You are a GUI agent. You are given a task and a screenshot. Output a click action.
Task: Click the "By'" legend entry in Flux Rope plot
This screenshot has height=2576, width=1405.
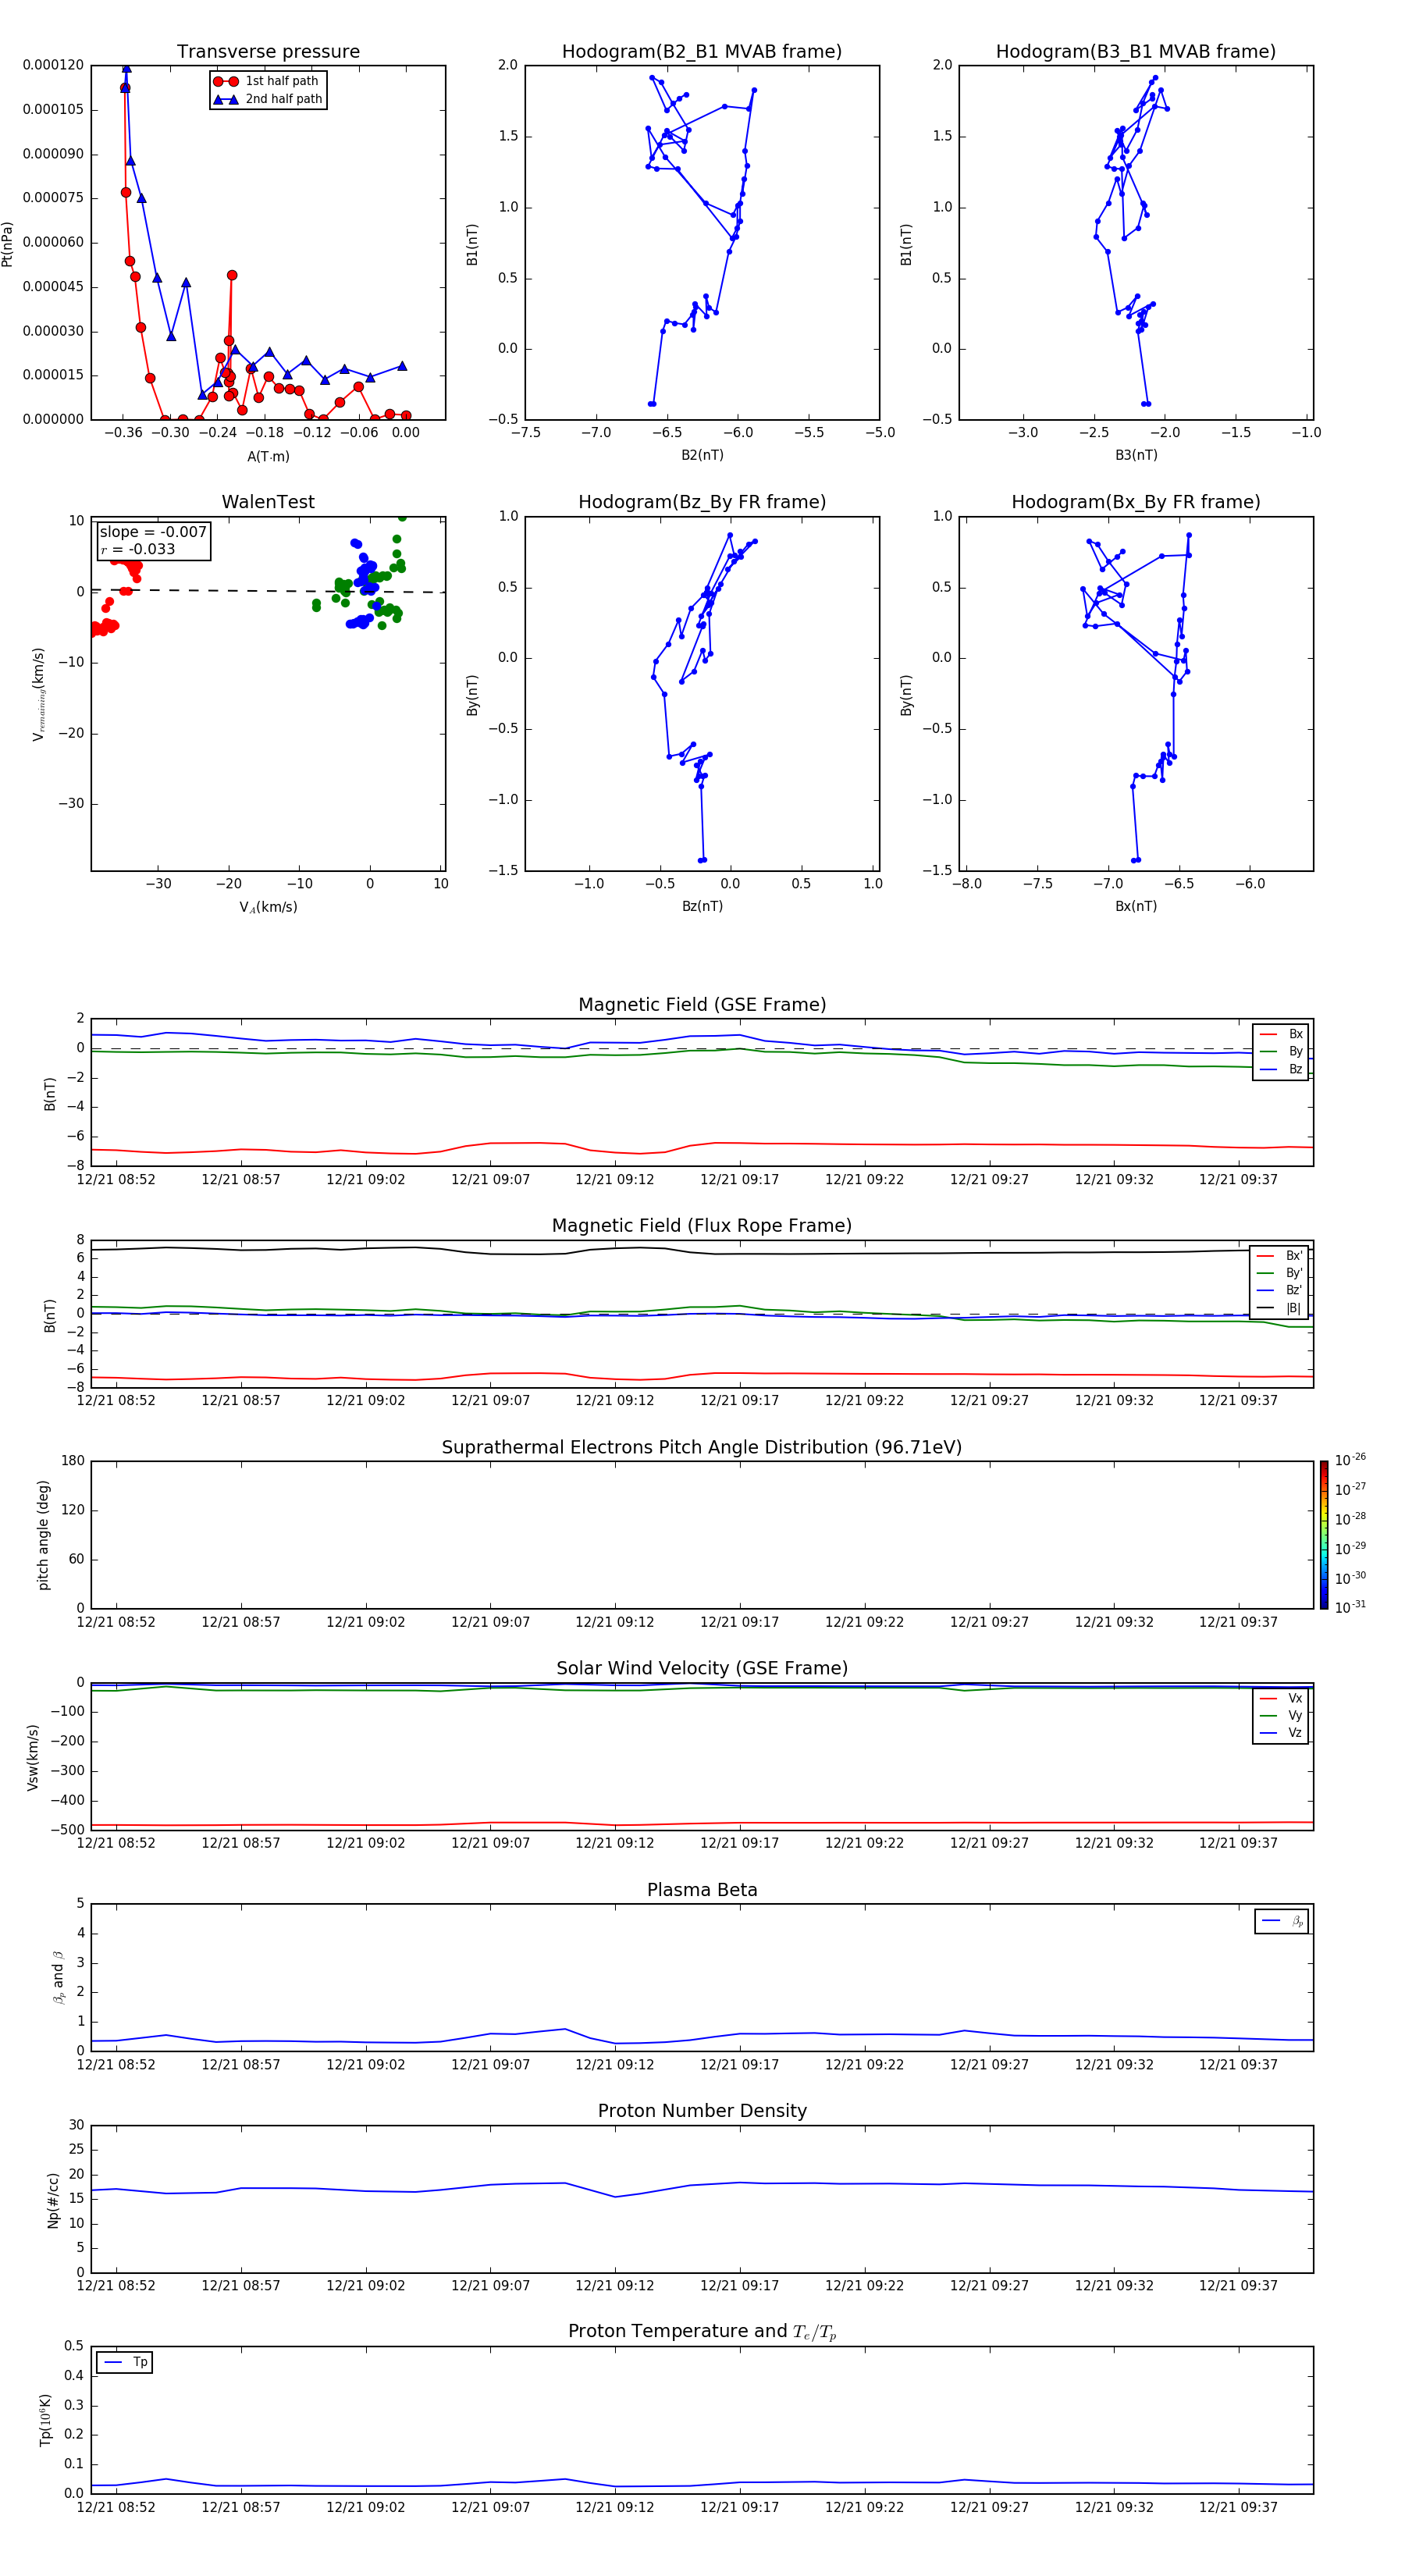click(1280, 1273)
